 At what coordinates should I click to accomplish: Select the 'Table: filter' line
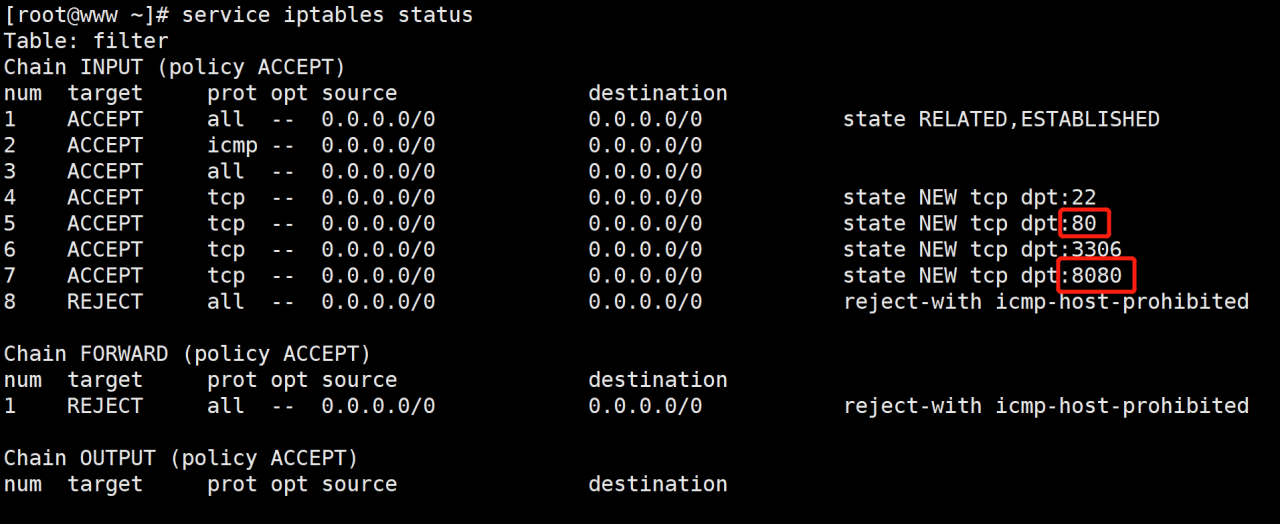click(x=86, y=41)
